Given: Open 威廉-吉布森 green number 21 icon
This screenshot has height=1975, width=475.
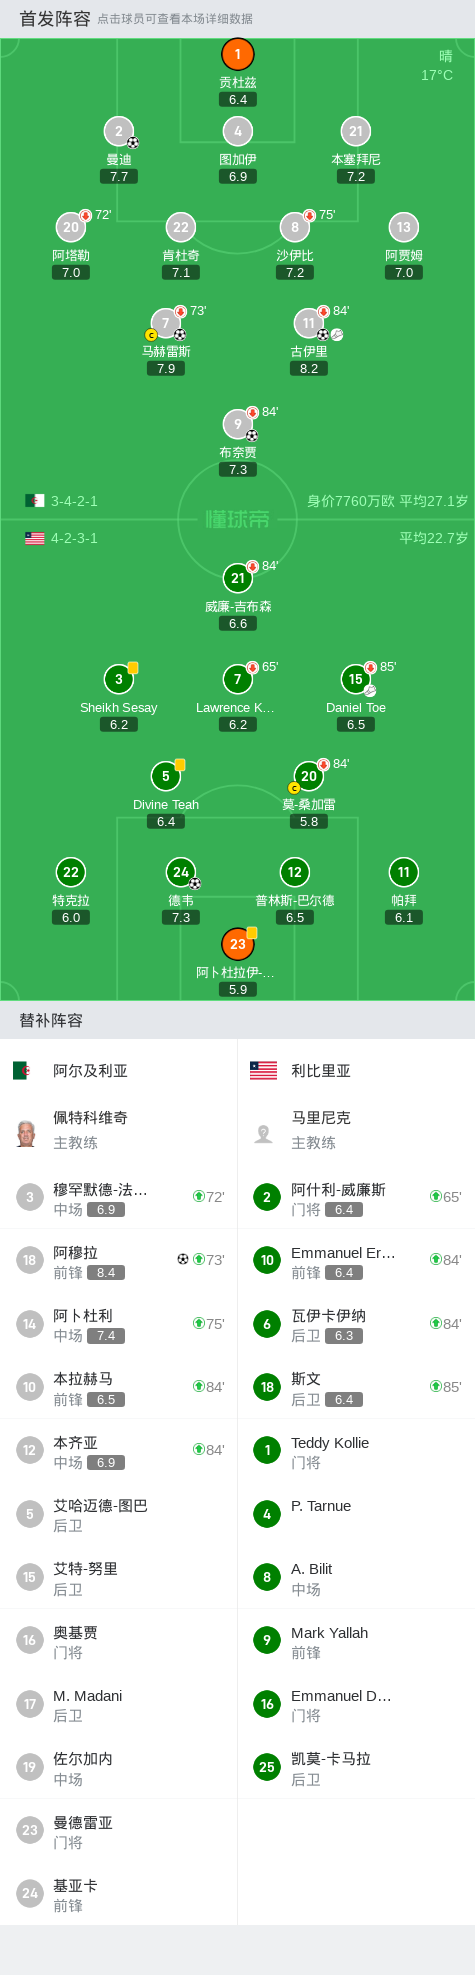Looking at the screenshot, I should tap(238, 578).
